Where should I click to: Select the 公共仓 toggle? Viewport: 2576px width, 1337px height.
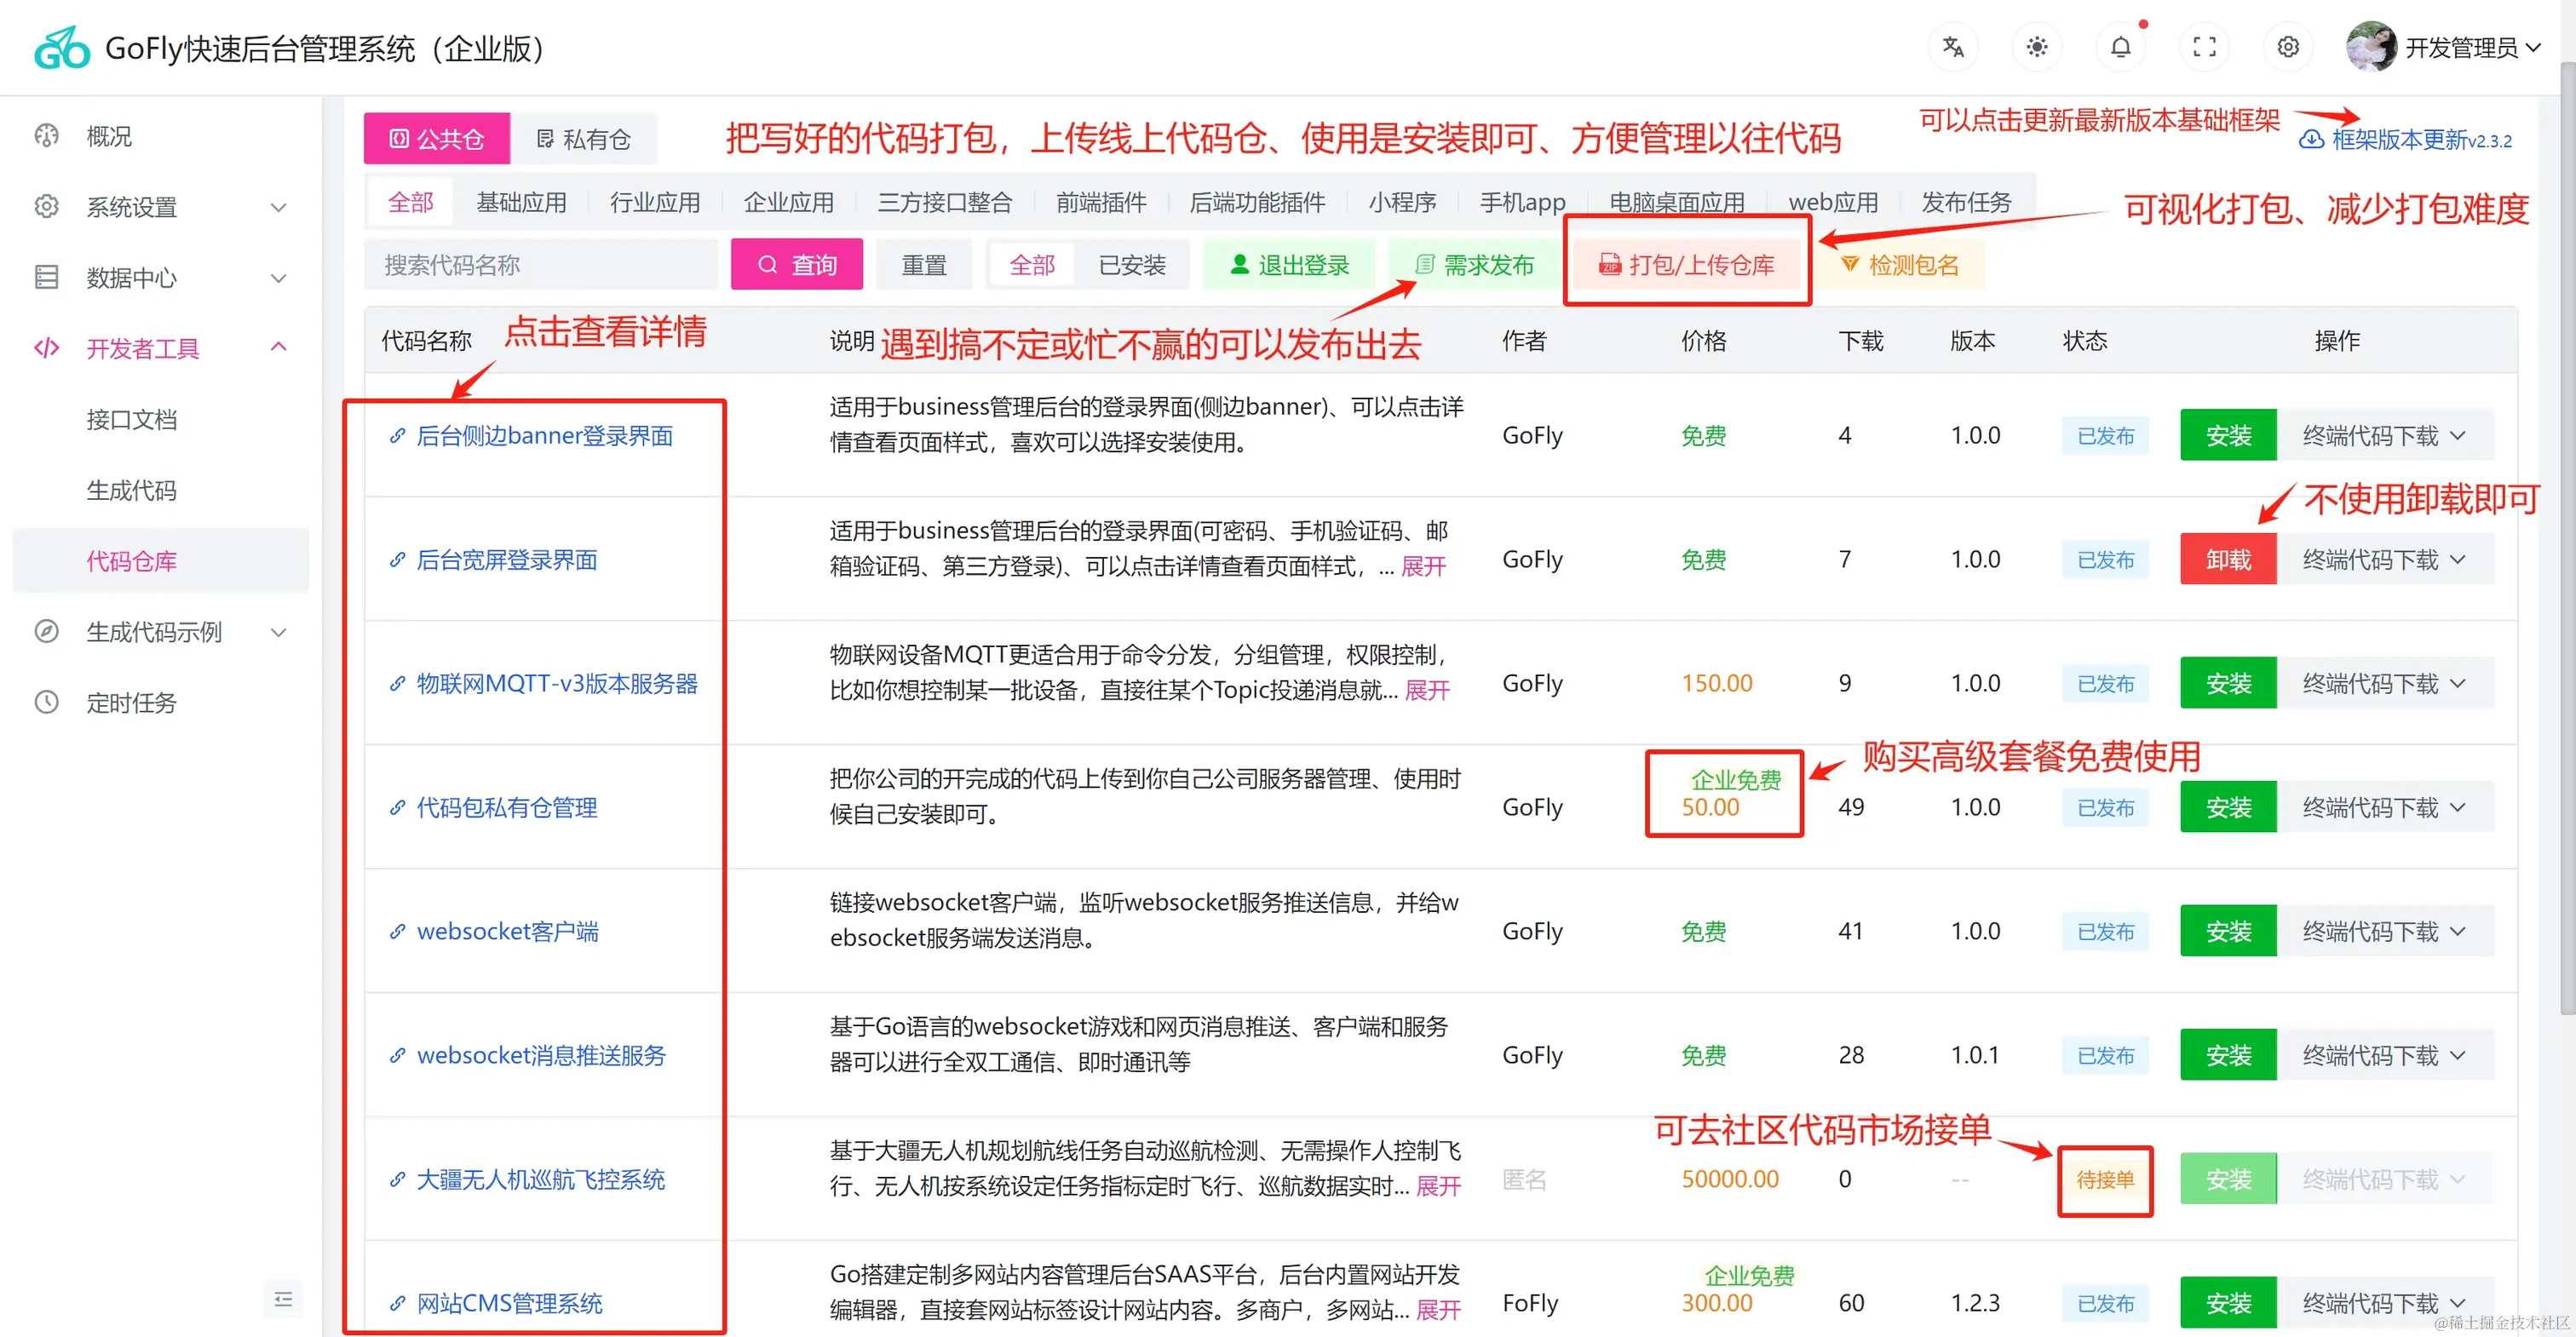pyautogui.click(x=437, y=139)
